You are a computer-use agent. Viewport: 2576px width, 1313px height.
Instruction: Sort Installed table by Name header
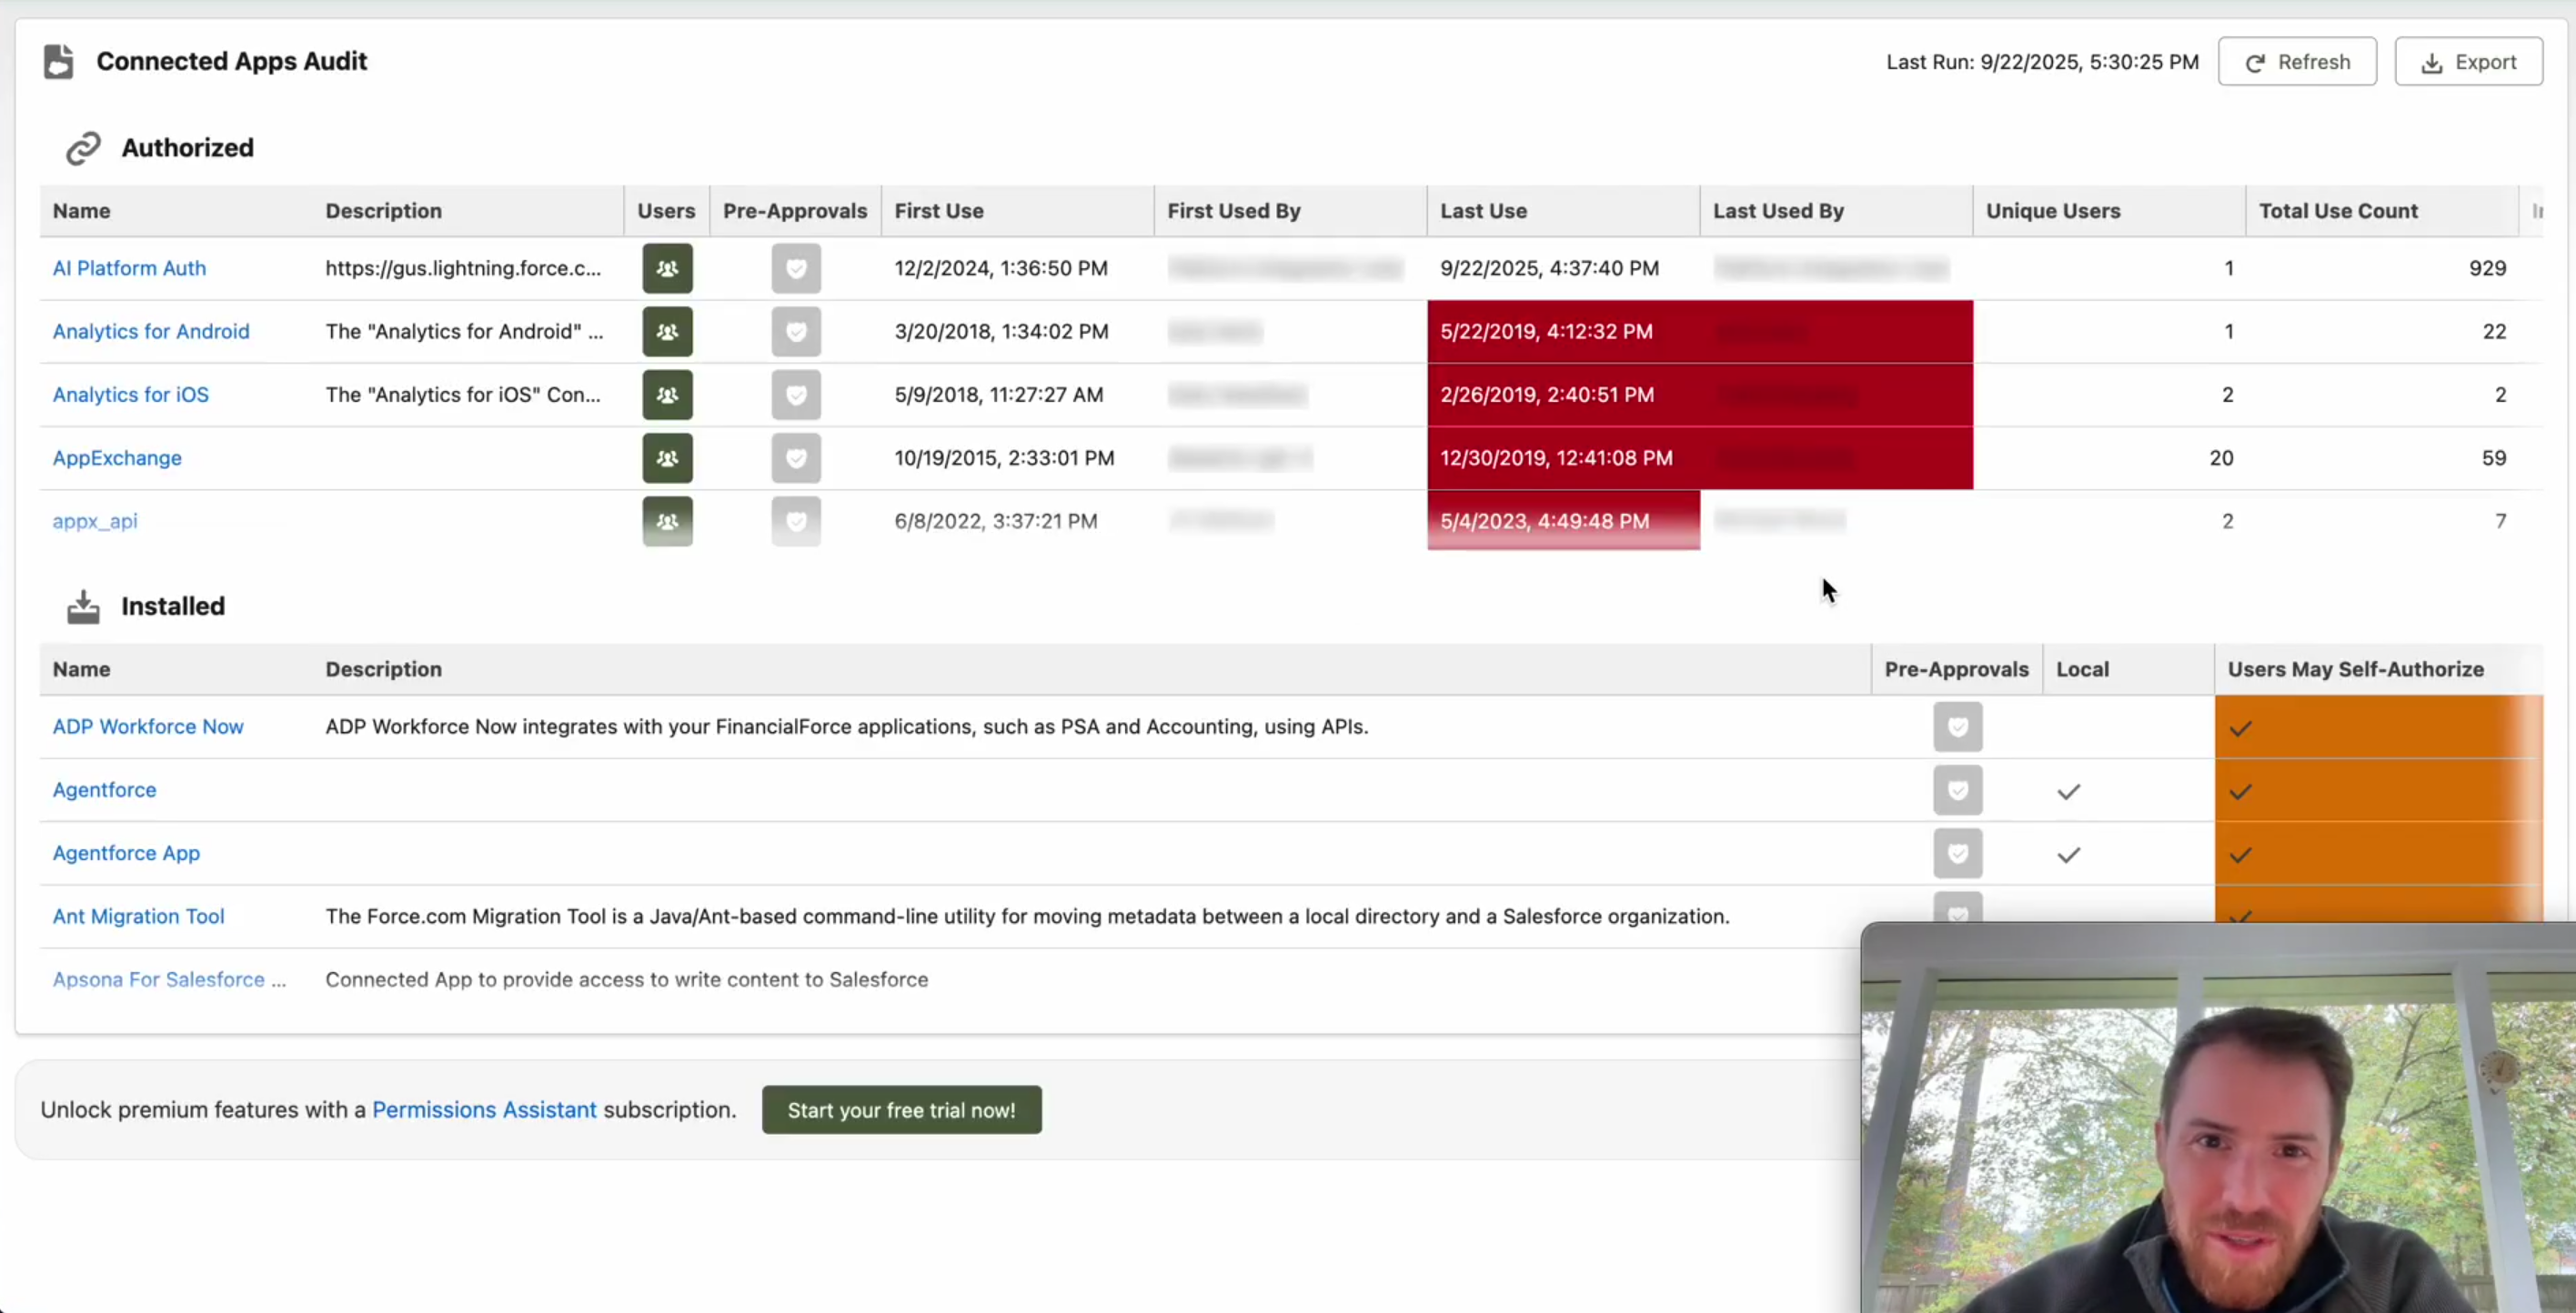point(81,669)
